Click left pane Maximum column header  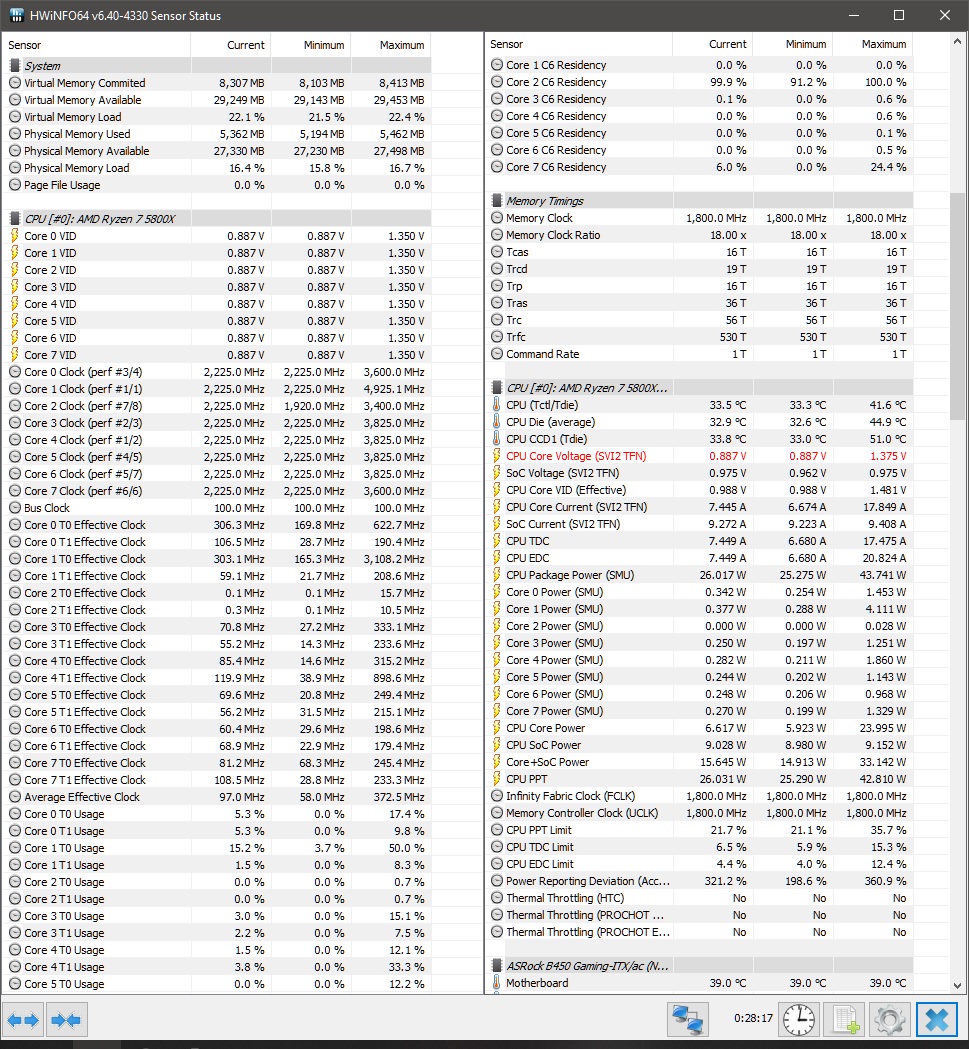pyautogui.click(x=391, y=45)
